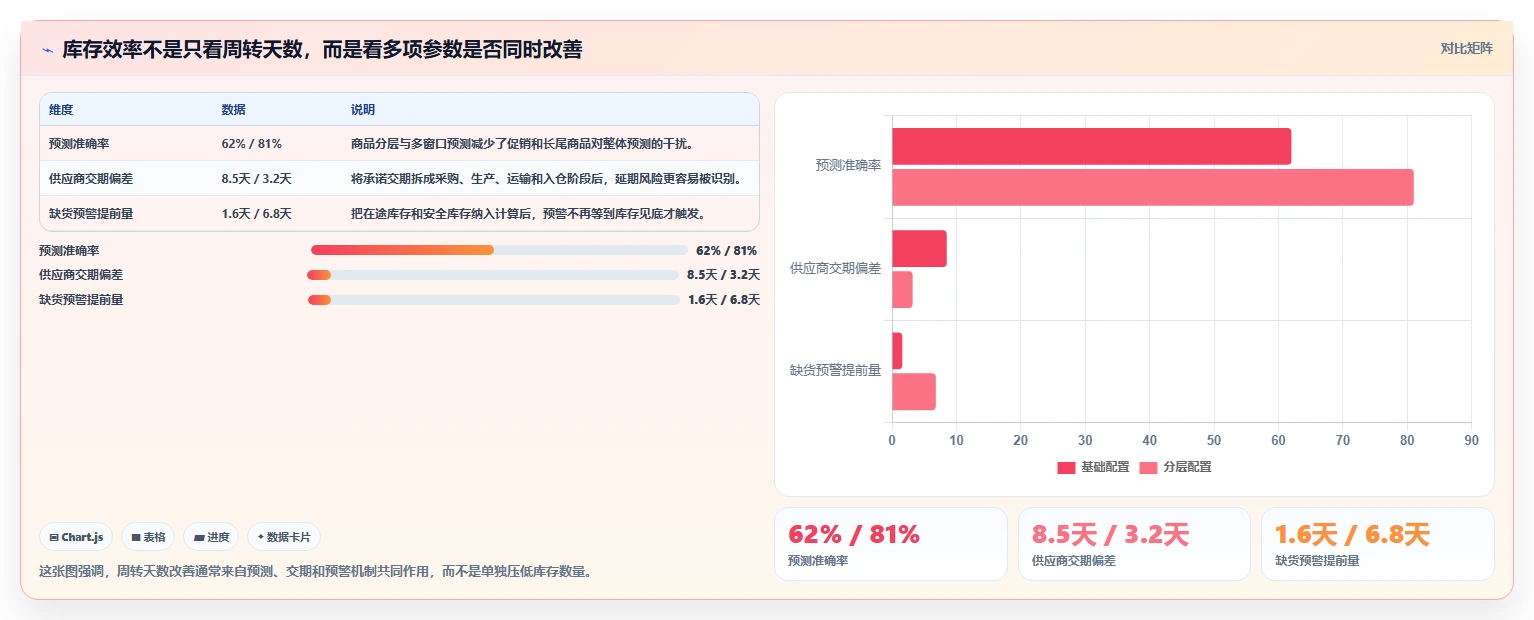Click table cell 62% / 81%
1534x620 pixels.
(251, 144)
